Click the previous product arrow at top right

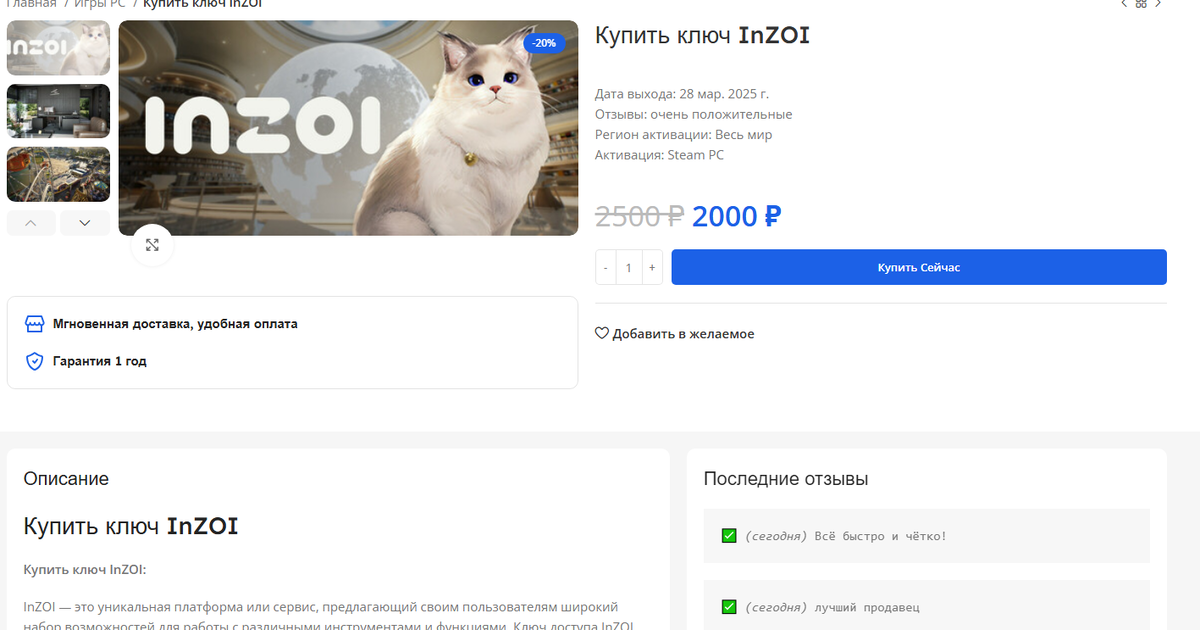[1124, 4]
